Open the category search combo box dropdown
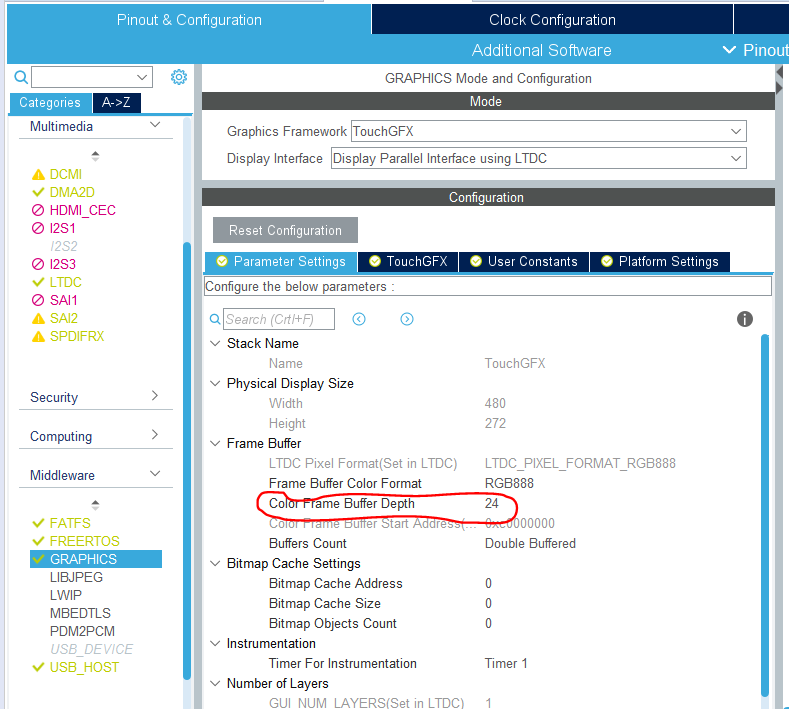 142,77
